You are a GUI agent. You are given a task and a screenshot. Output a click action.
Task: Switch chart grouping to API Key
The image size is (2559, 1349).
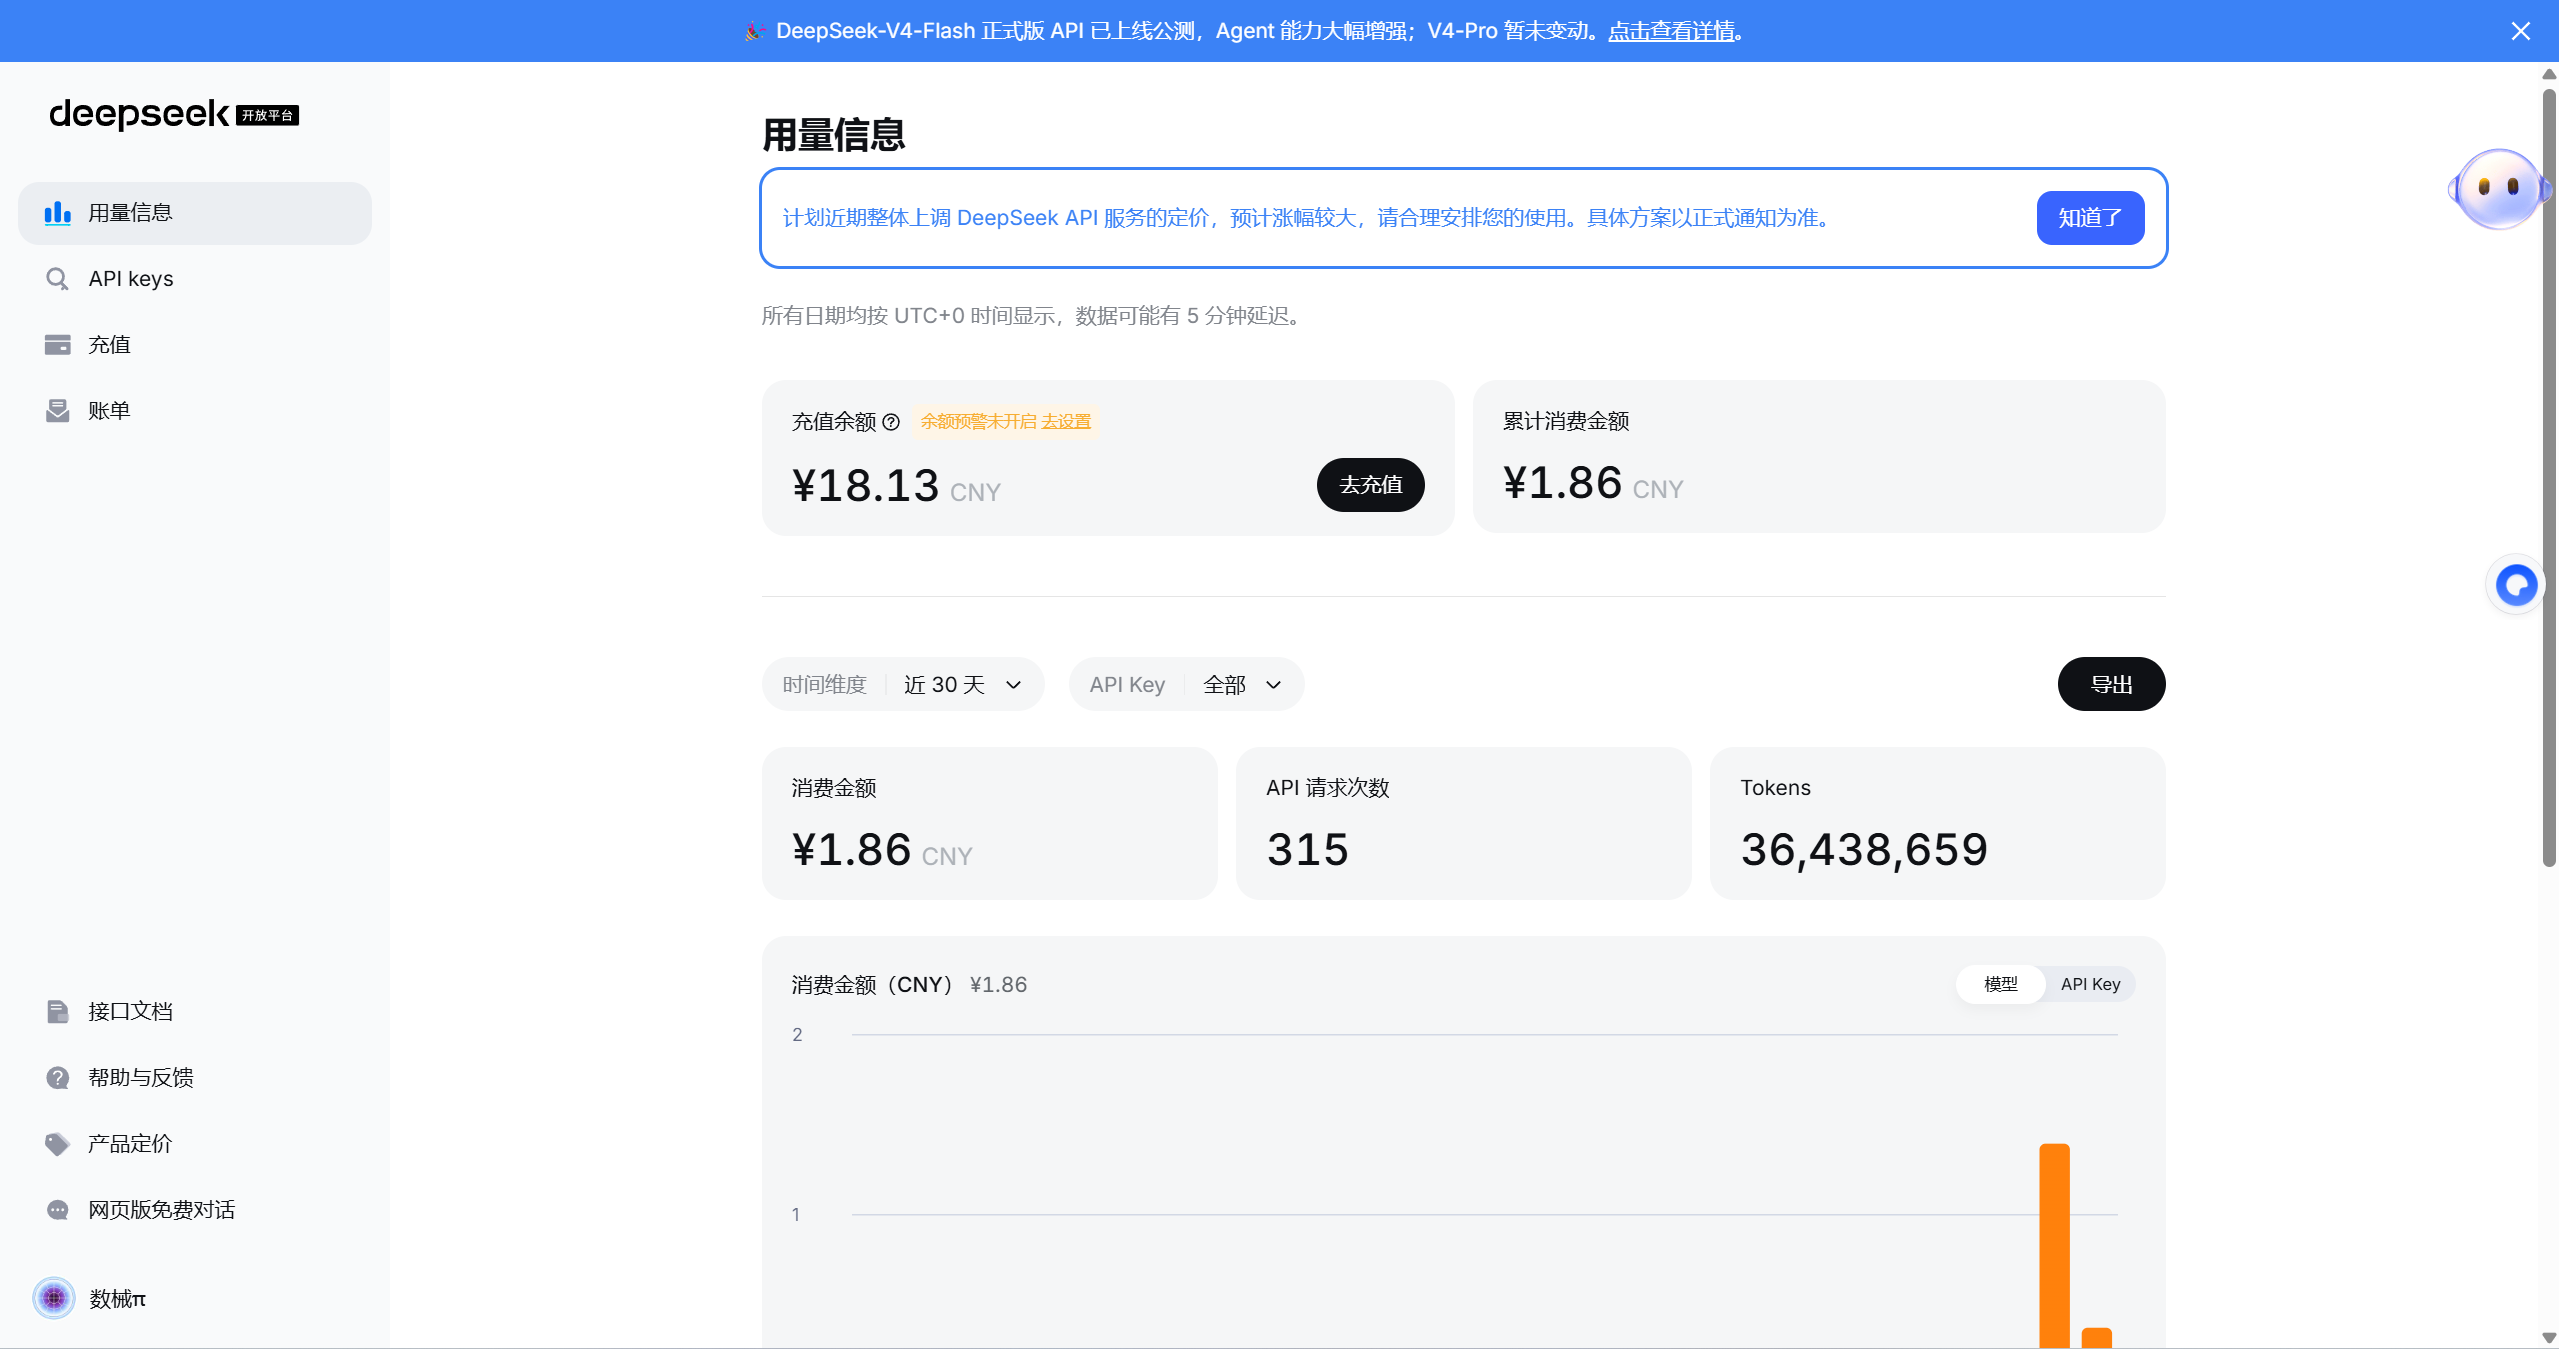(x=2090, y=985)
